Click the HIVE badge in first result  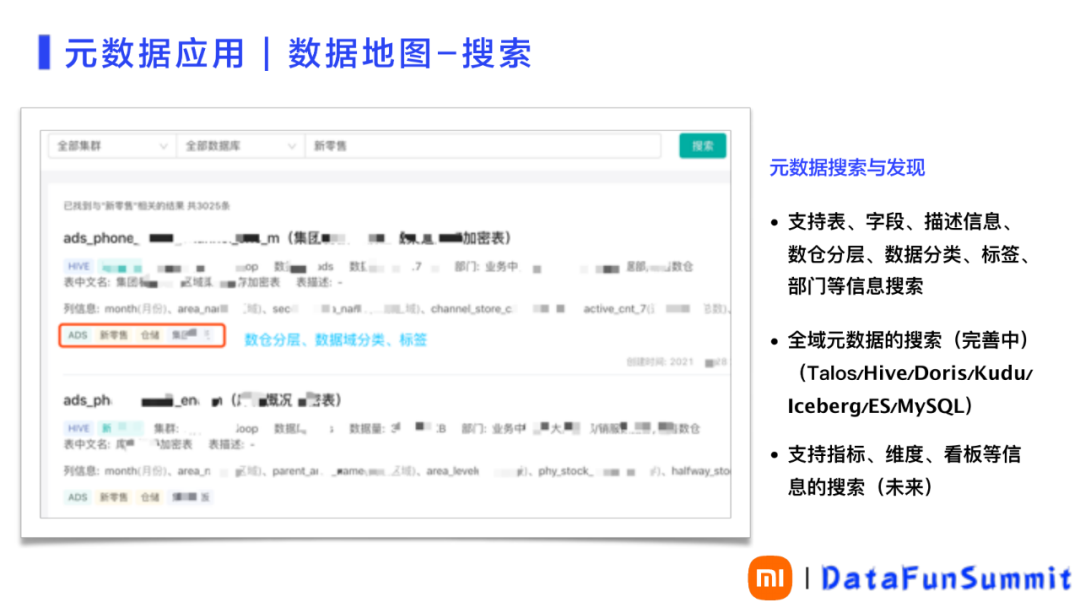click(x=79, y=266)
